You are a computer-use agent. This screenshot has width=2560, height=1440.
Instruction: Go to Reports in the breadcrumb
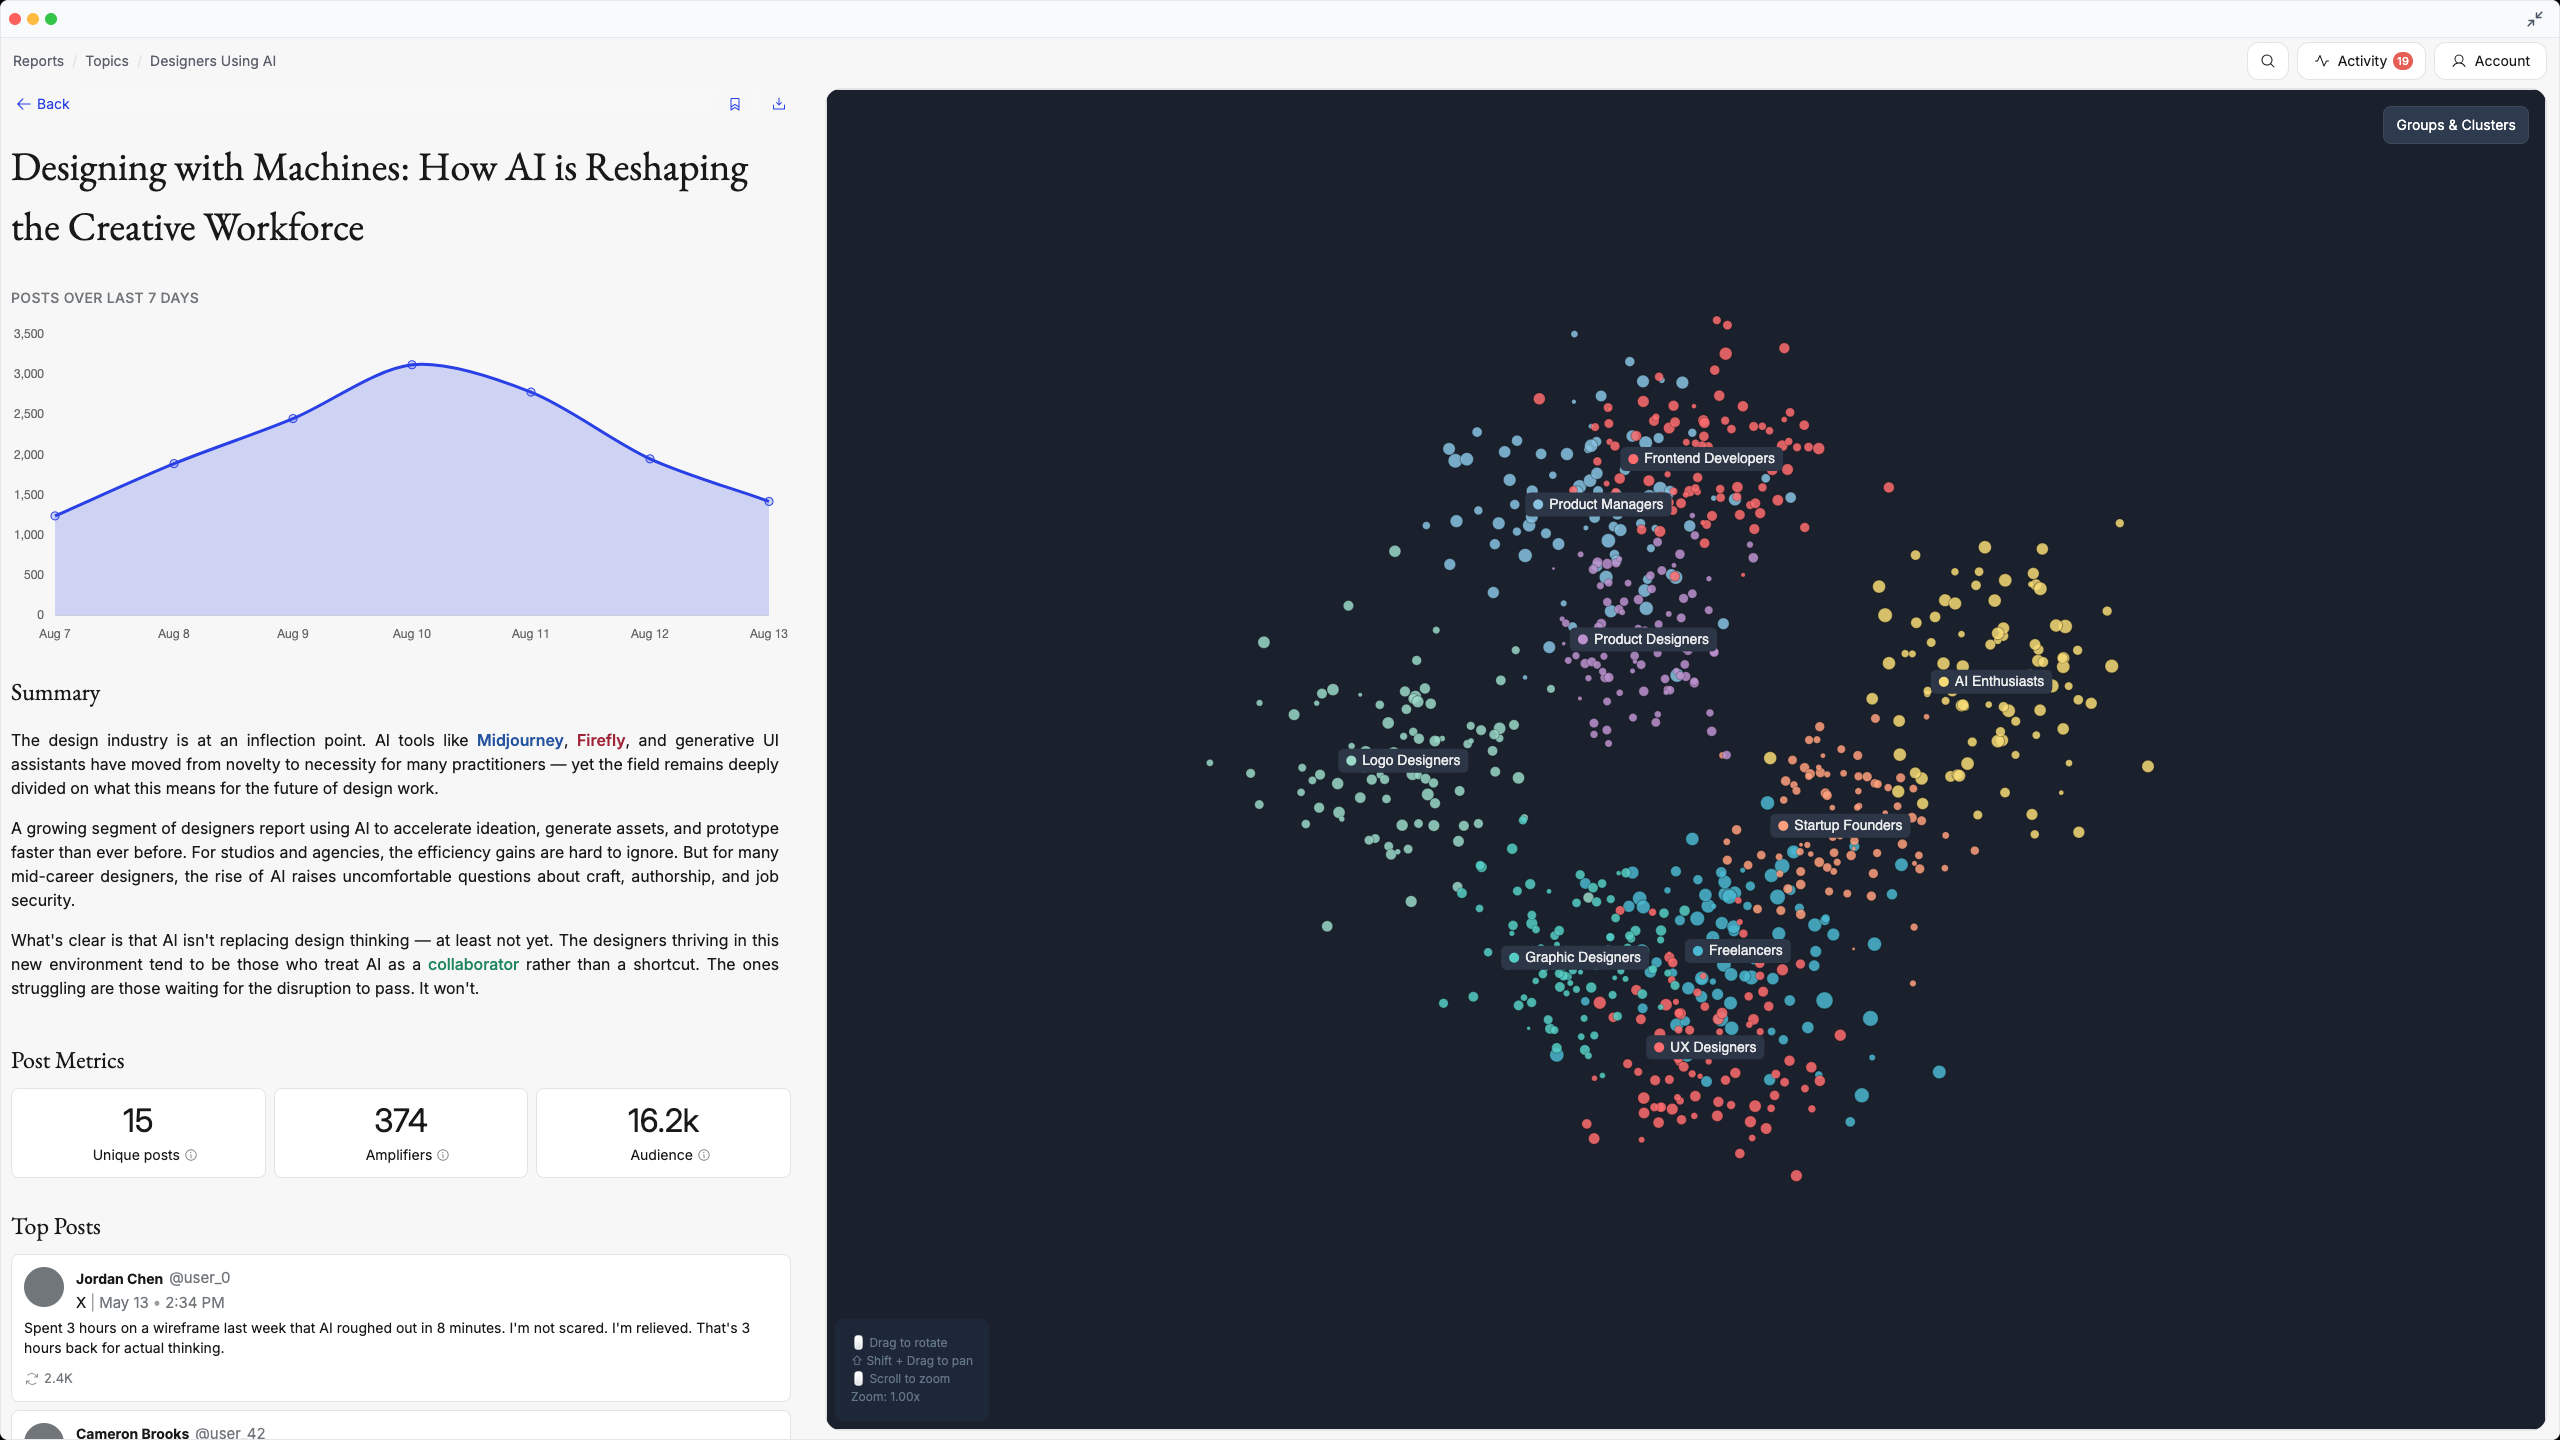tap(38, 61)
